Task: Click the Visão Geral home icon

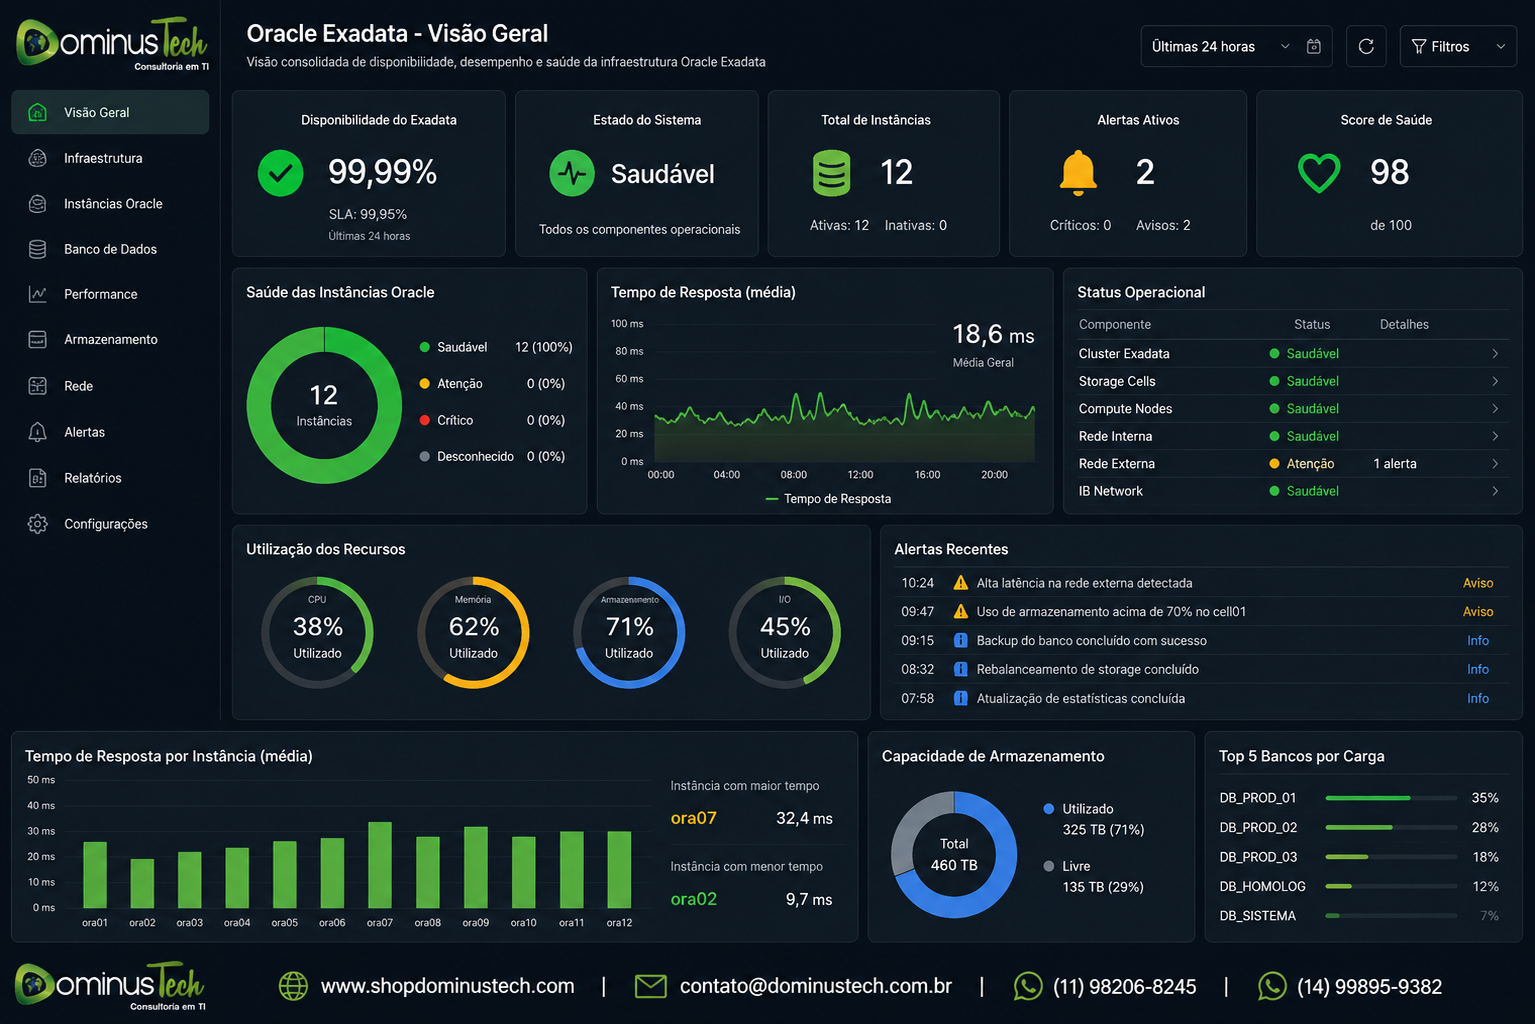Action: point(38,112)
